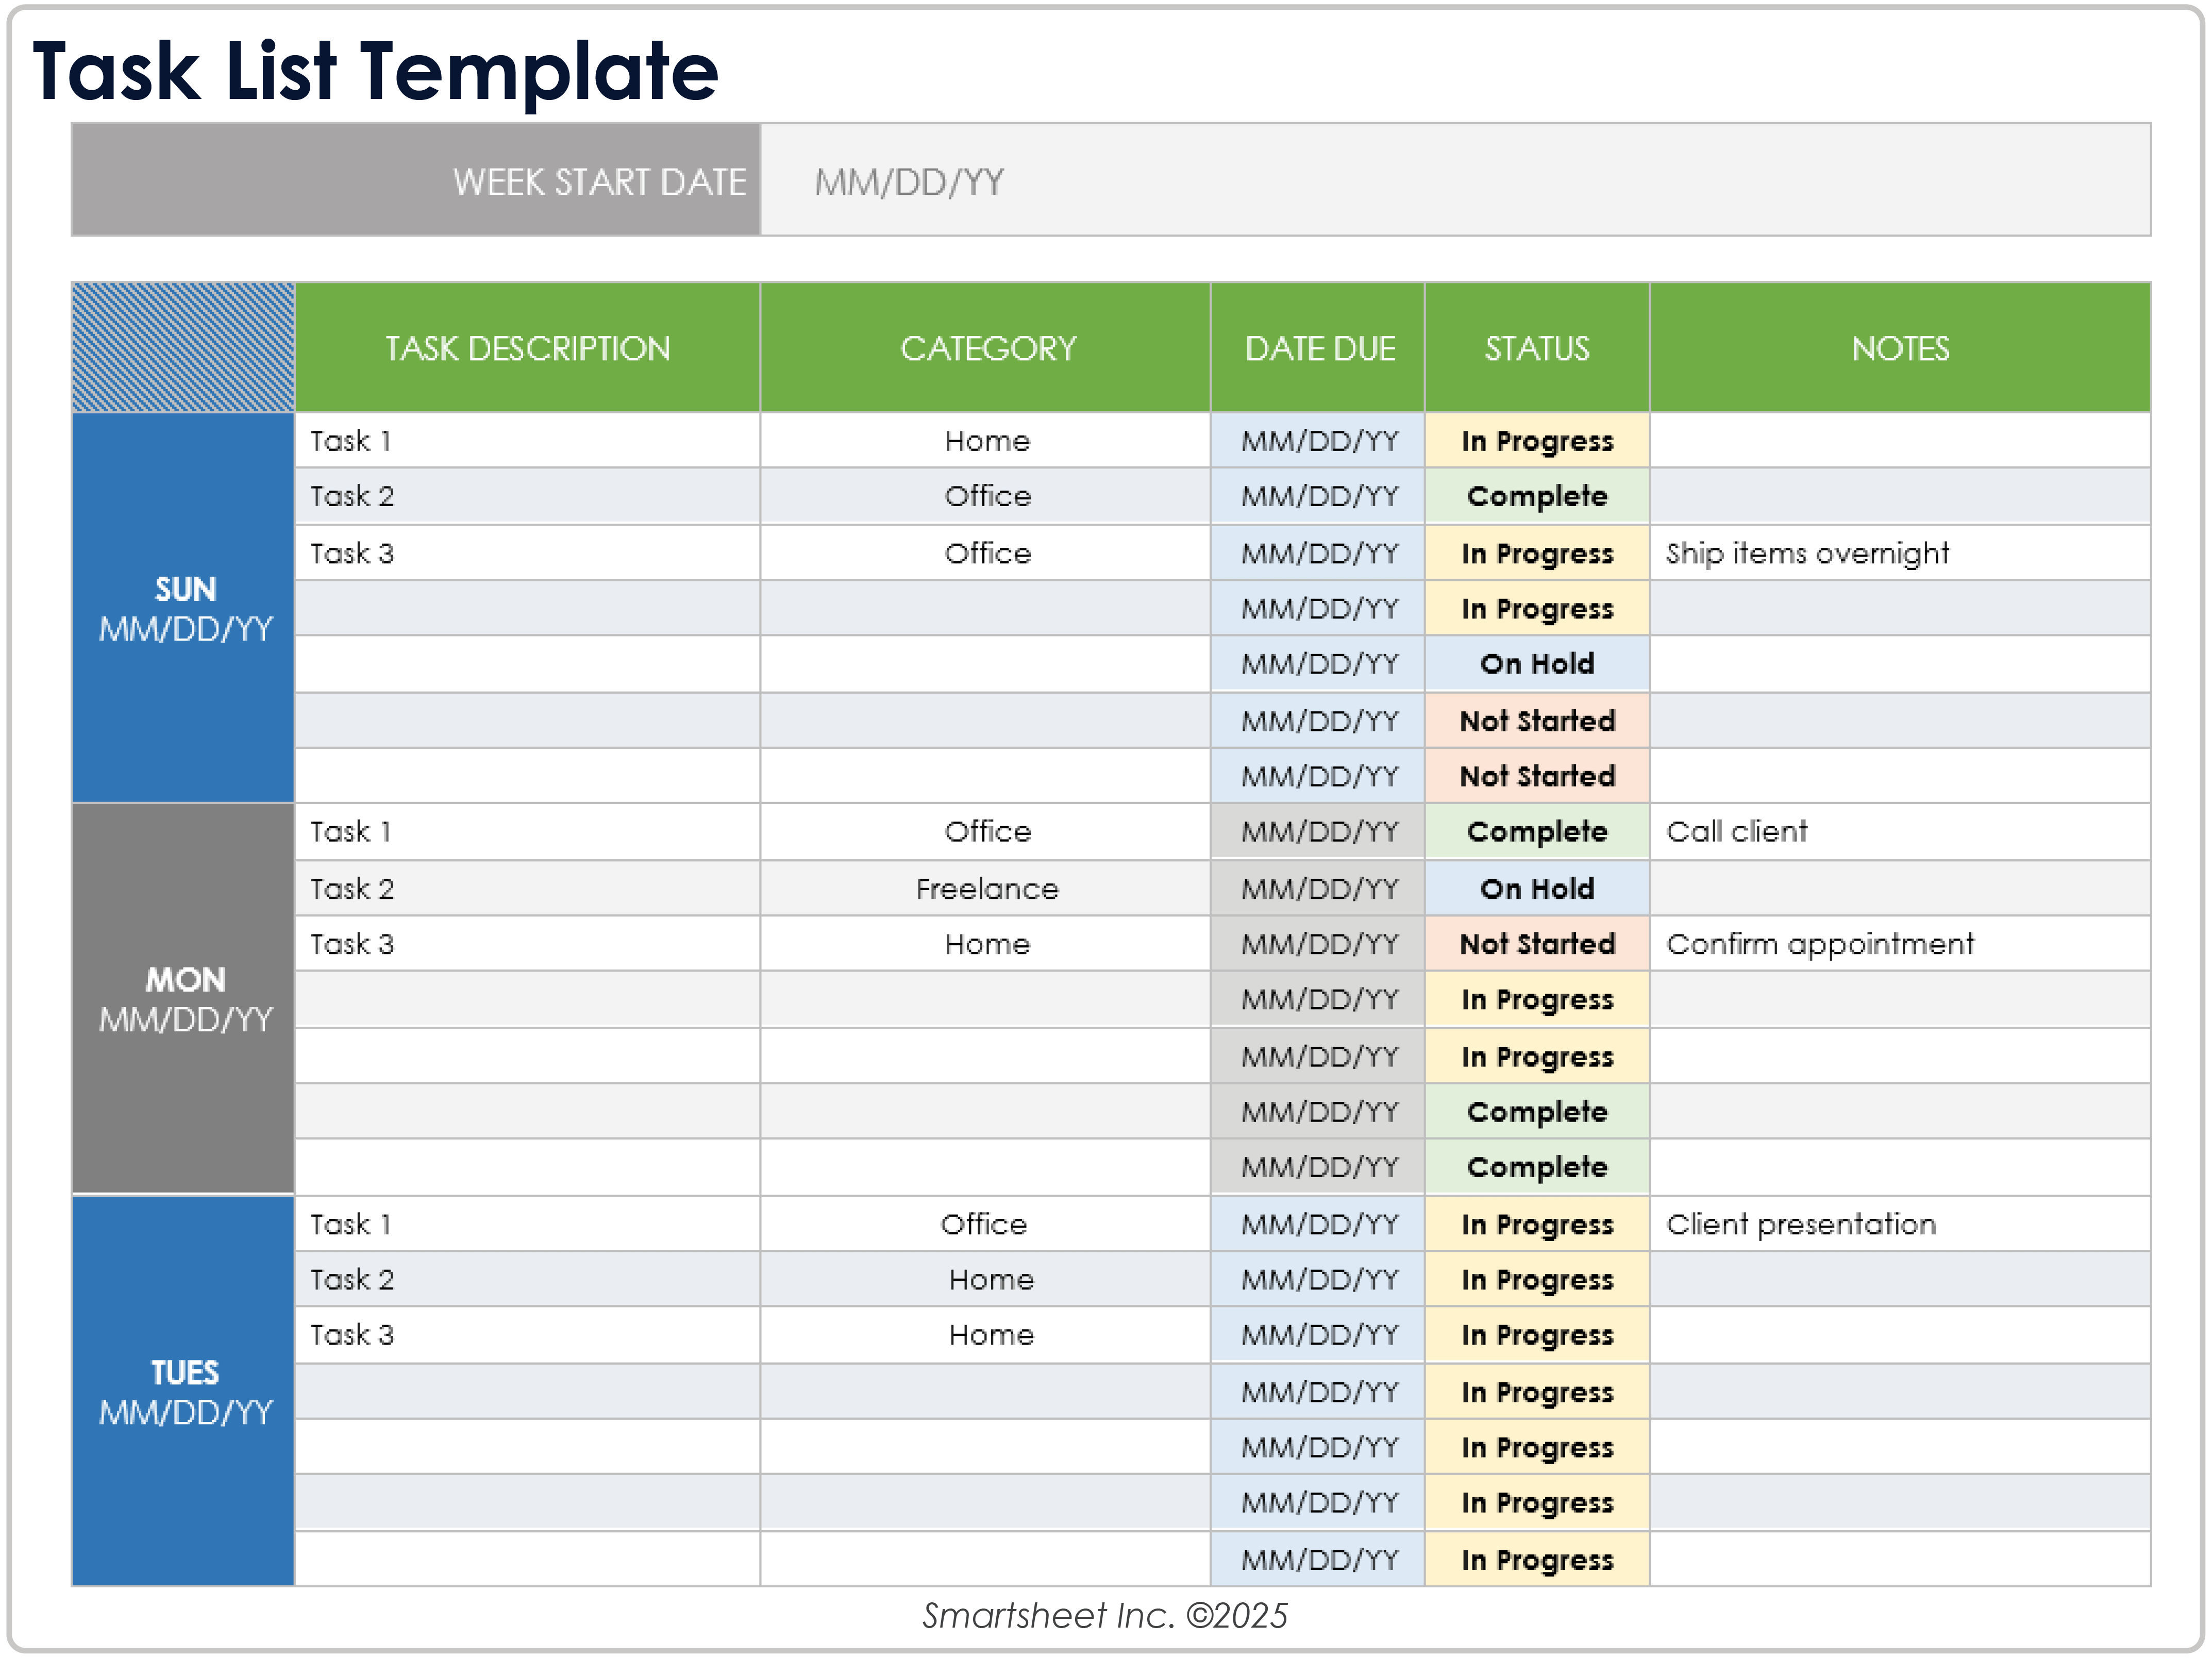2212x1658 pixels.
Task: Click the DATE DUE column header
Action: (x=1318, y=348)
